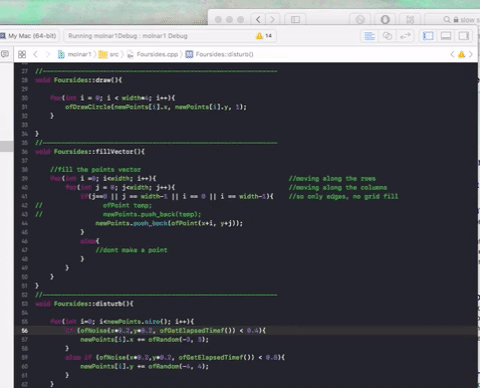Open the Foursides::disturb() jump bar segment
480x388 pixels.
click(219, 54)
